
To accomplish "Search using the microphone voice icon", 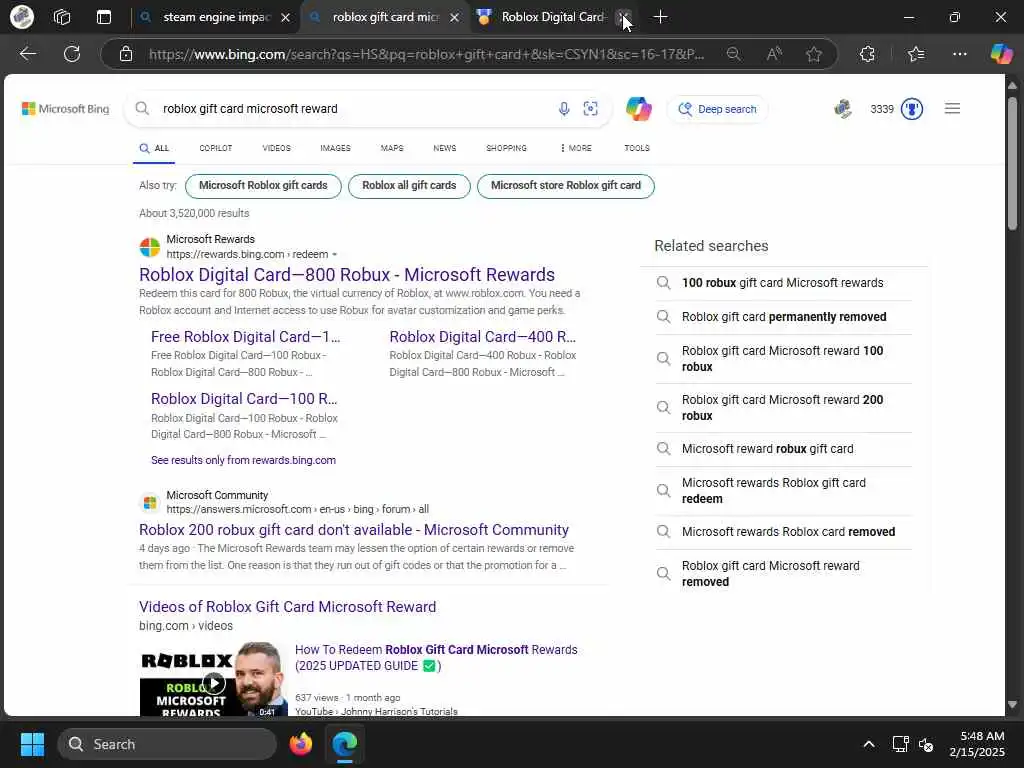I will pyautogui.click(x=564, y=109).
